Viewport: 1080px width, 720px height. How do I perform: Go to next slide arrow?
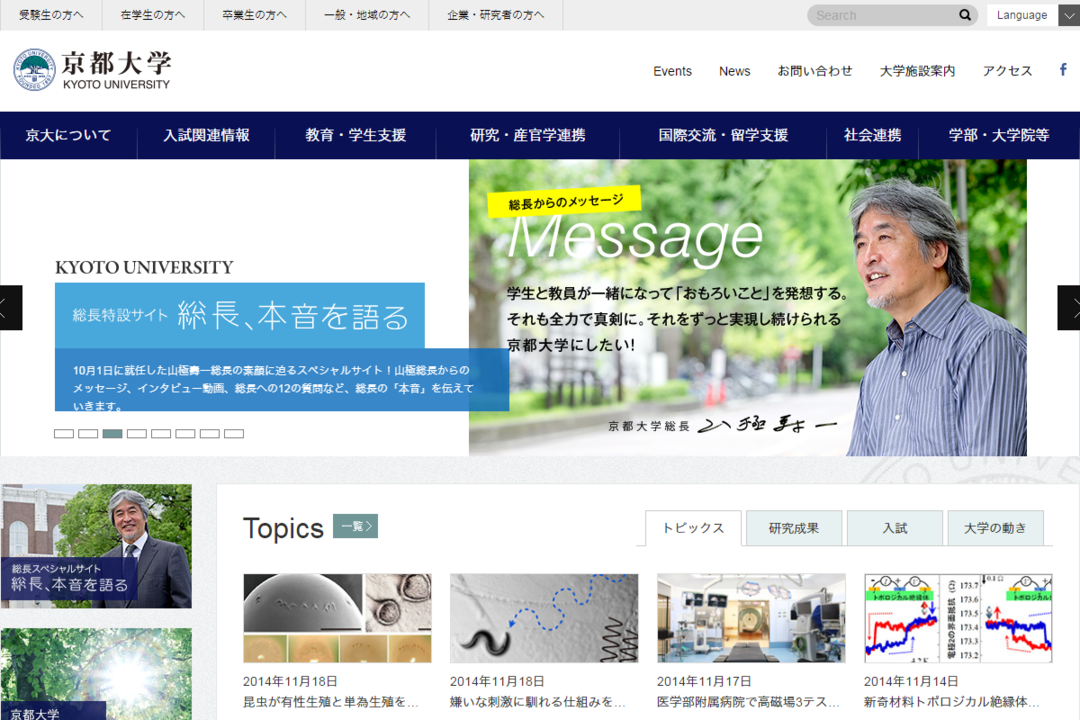pyautogui.click(x=1069, y=307)
